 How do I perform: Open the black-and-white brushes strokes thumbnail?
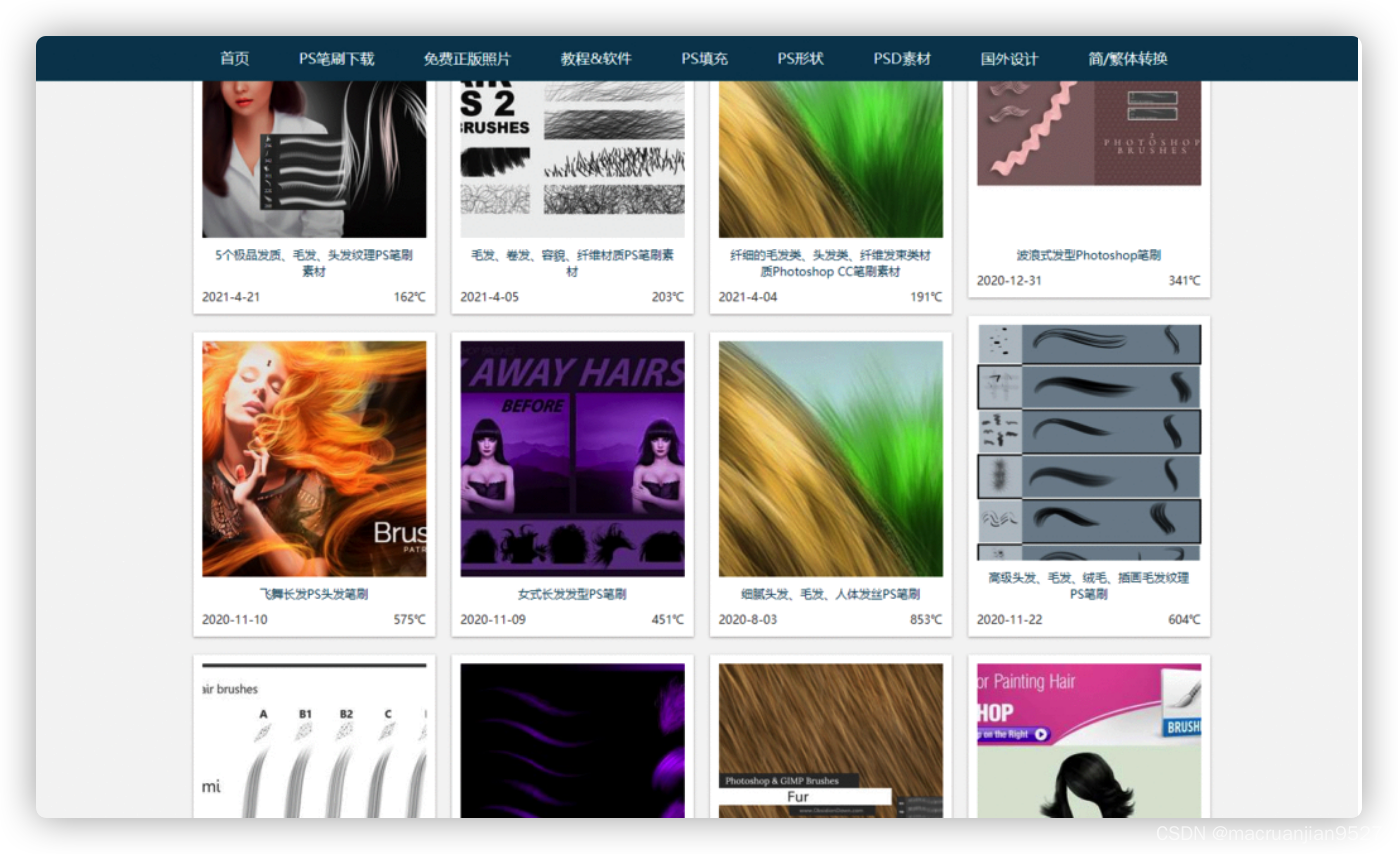point(572,158)
